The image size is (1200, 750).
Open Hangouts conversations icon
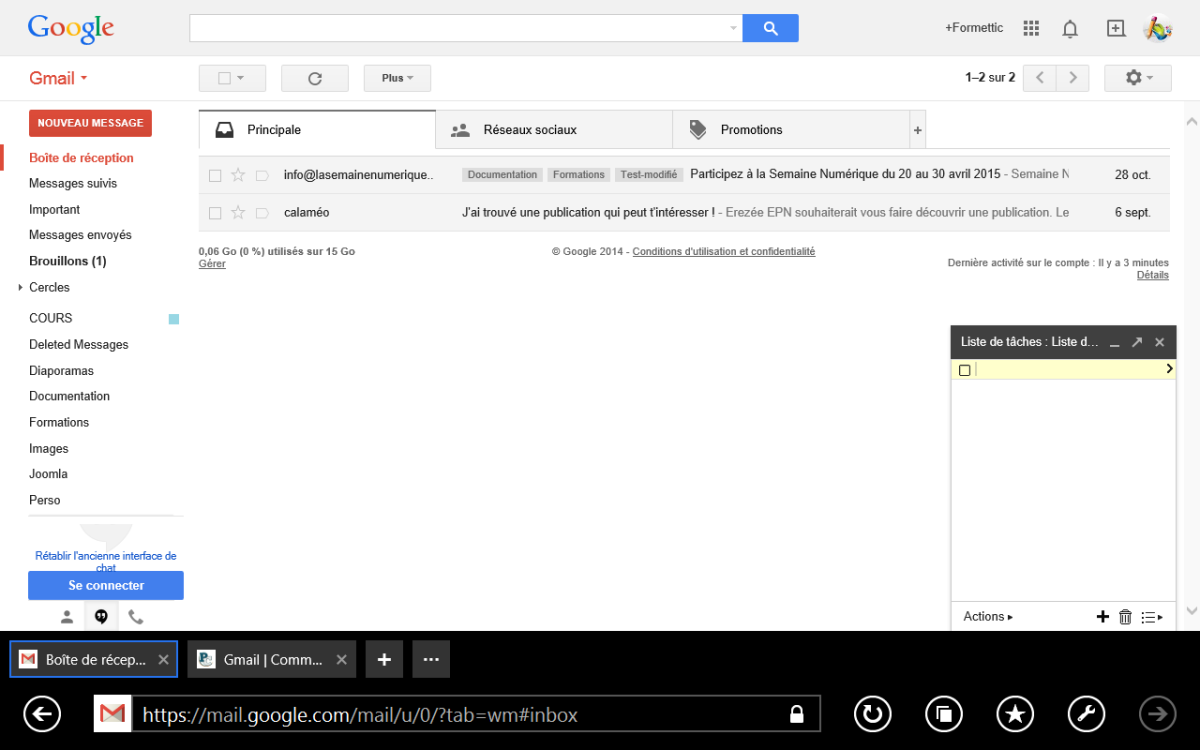coord(101,617)
